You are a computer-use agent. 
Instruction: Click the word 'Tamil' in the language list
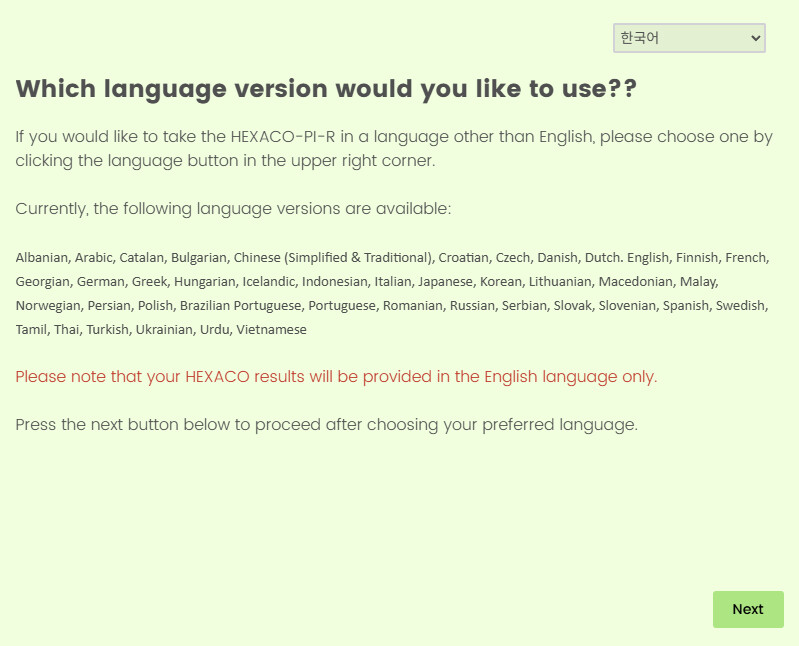(31, 330)
